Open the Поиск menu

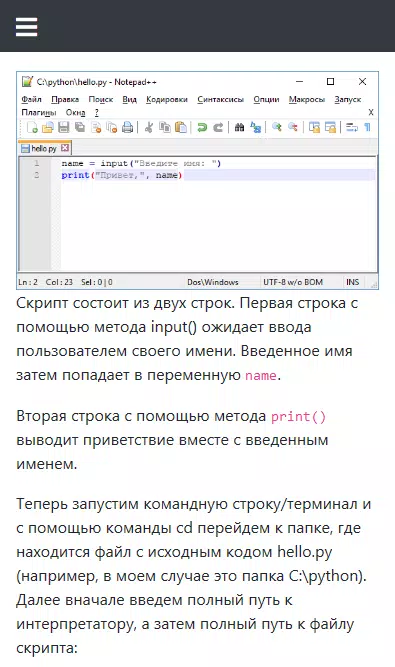click(101, 100)
